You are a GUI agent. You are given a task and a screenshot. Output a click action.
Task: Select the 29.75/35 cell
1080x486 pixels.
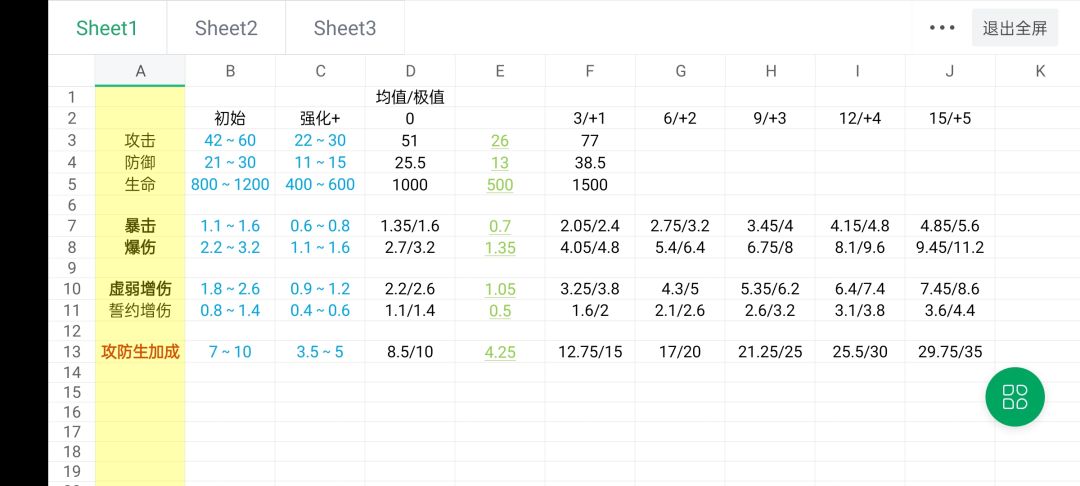point(950,352)
